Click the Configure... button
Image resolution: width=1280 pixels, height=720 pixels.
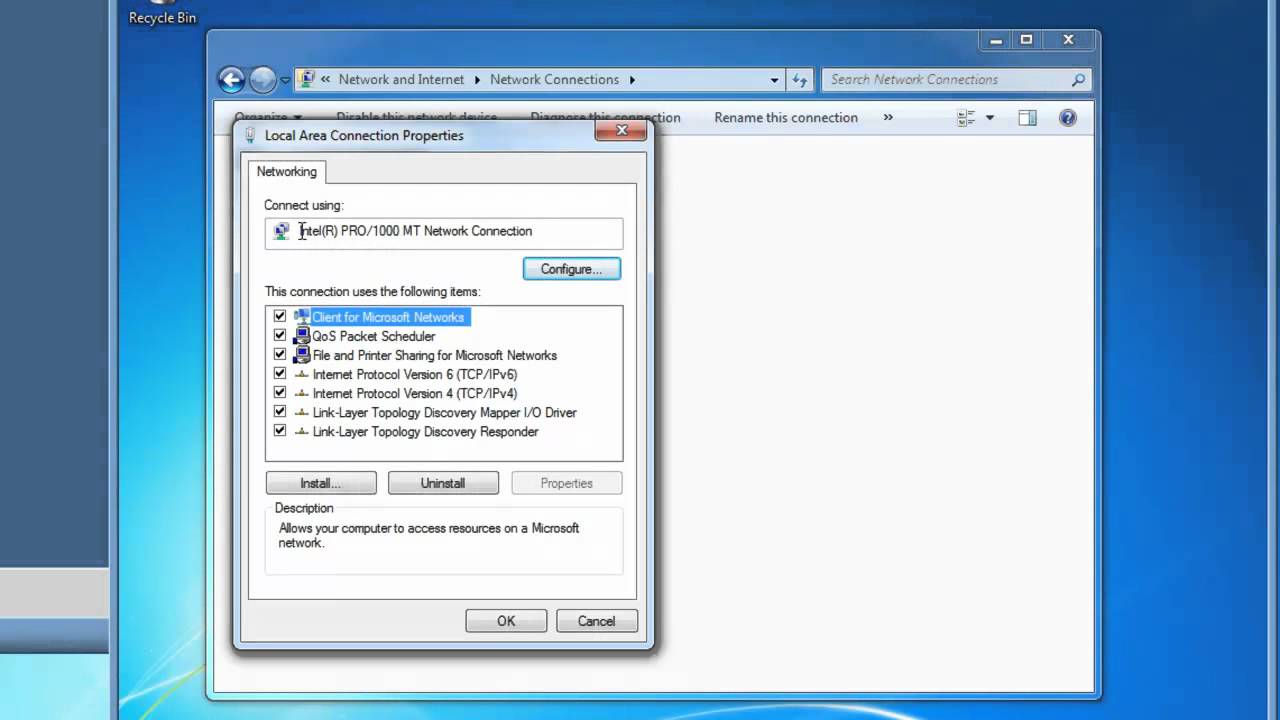coord(571,269)
